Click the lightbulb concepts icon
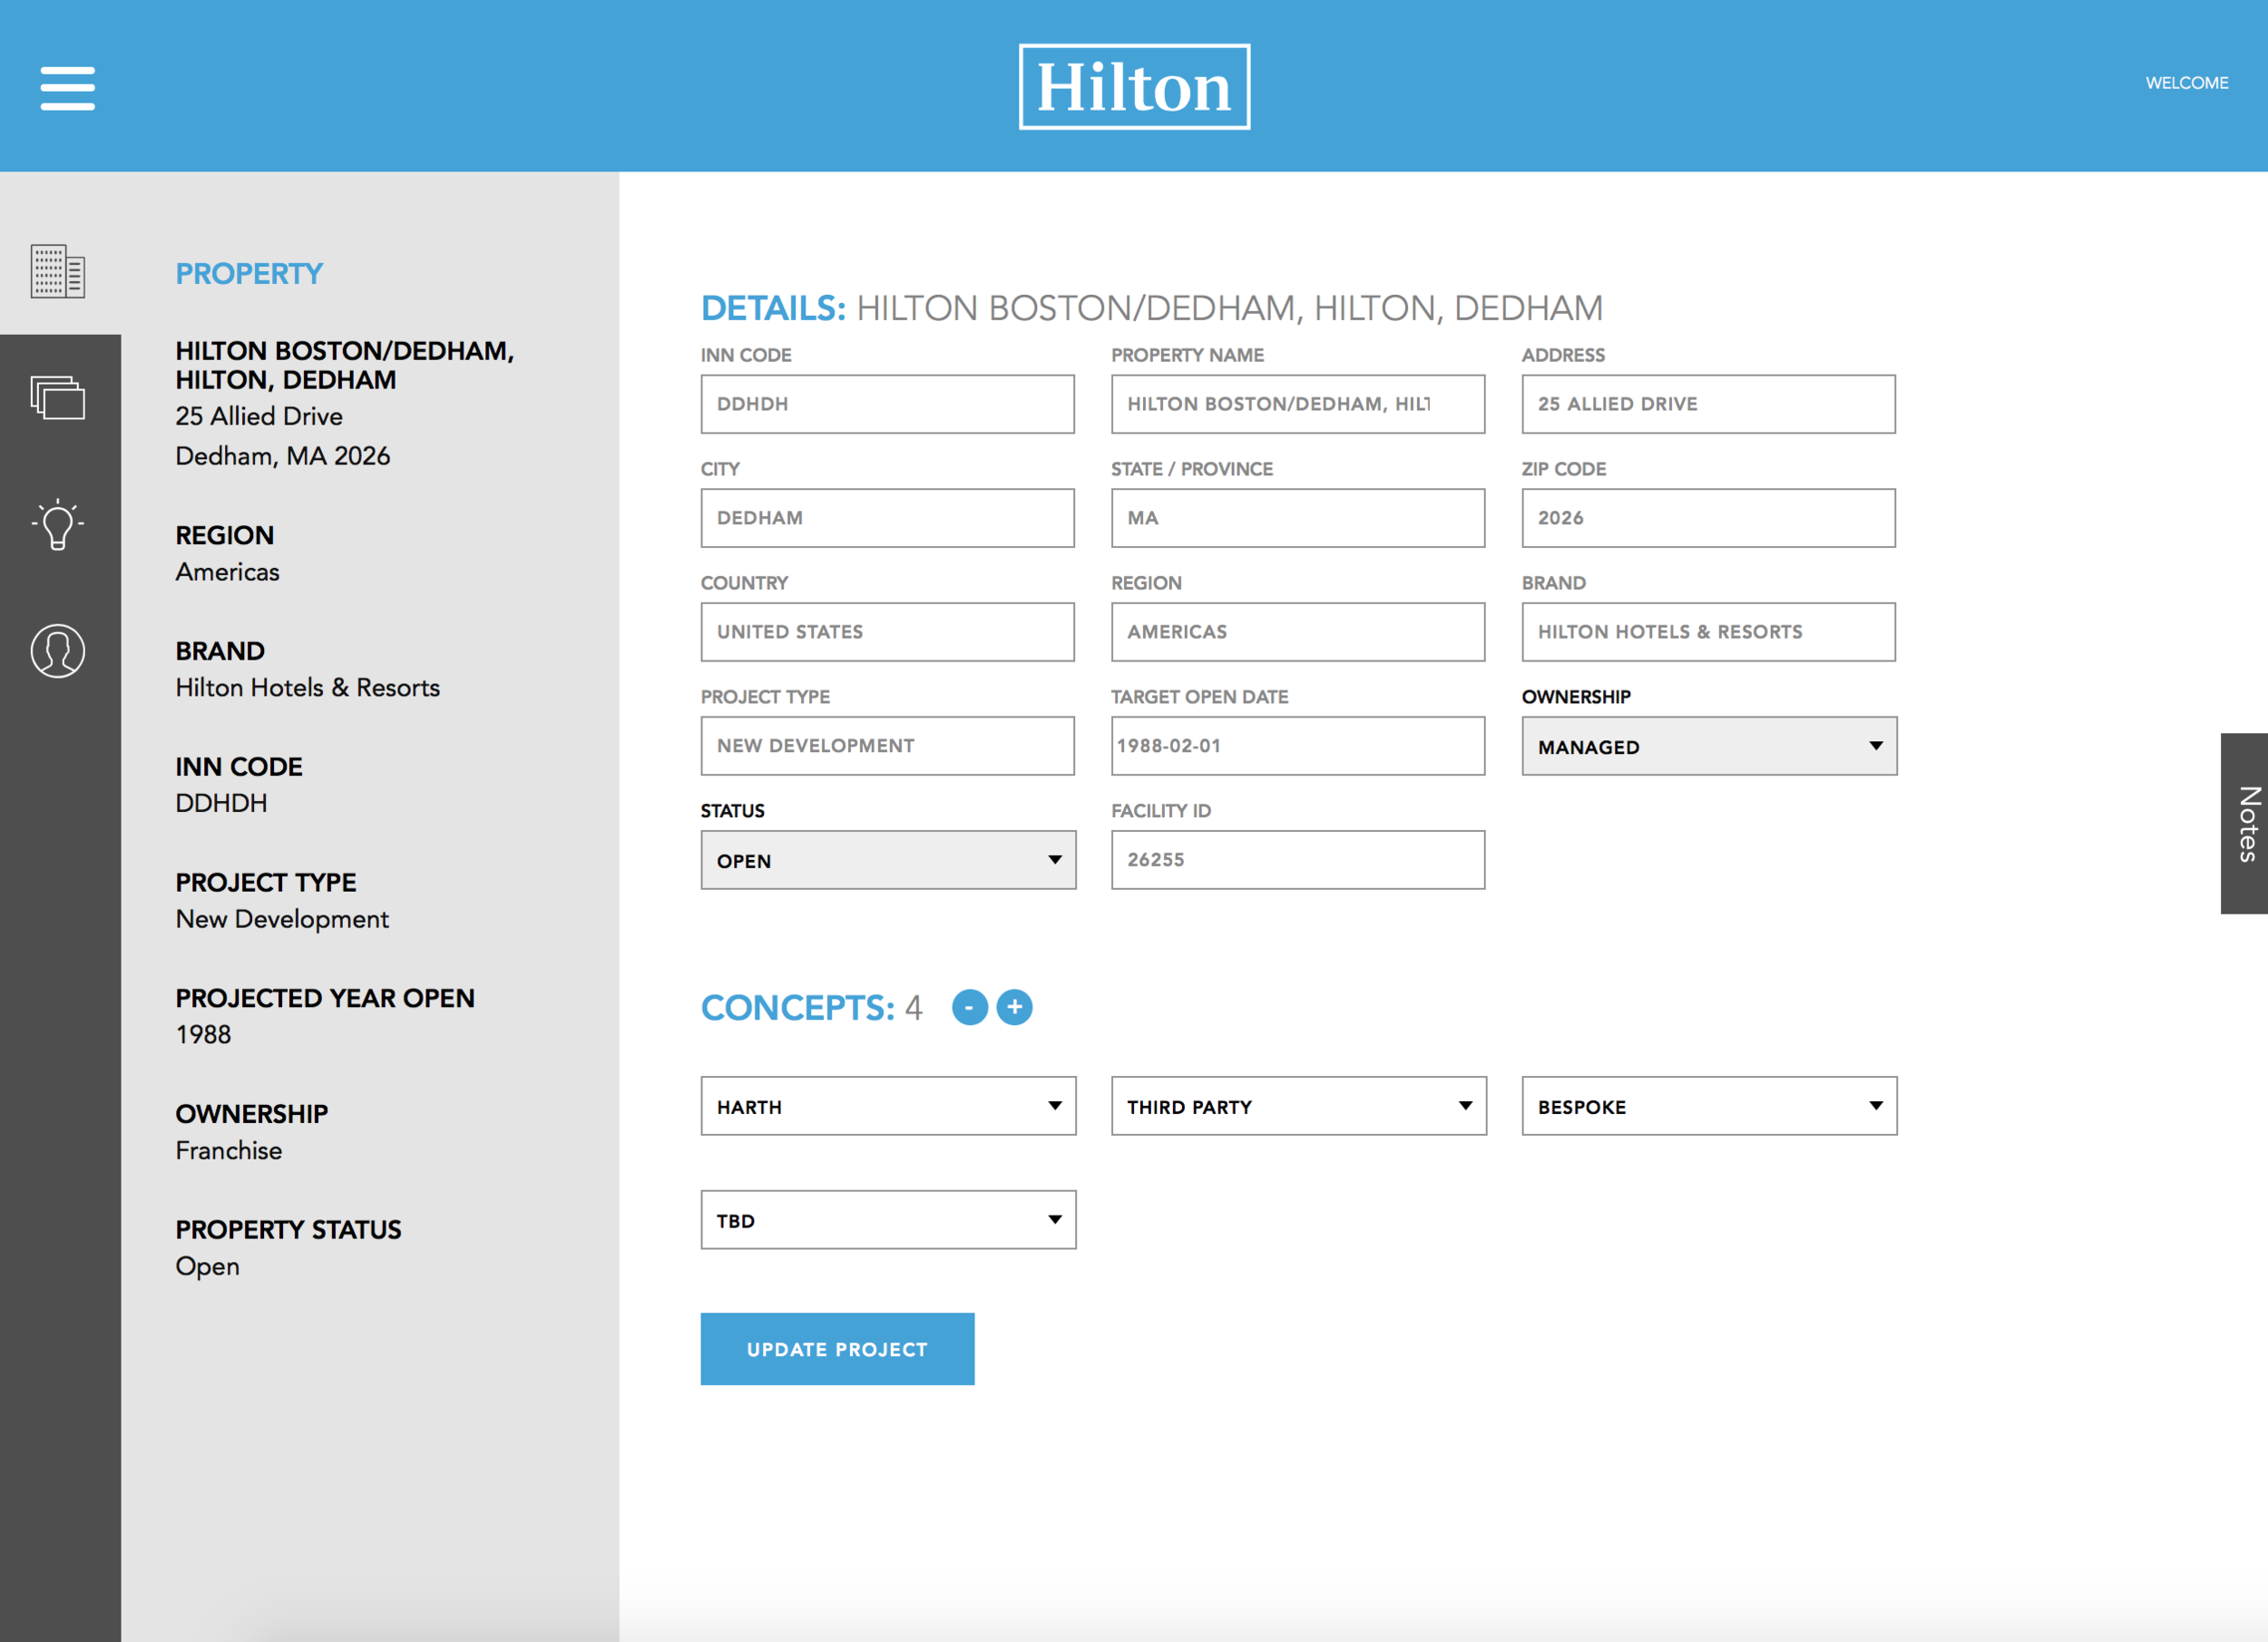Image resolution: width=2268 pixels, height=1642 pixels. [58, 524]
